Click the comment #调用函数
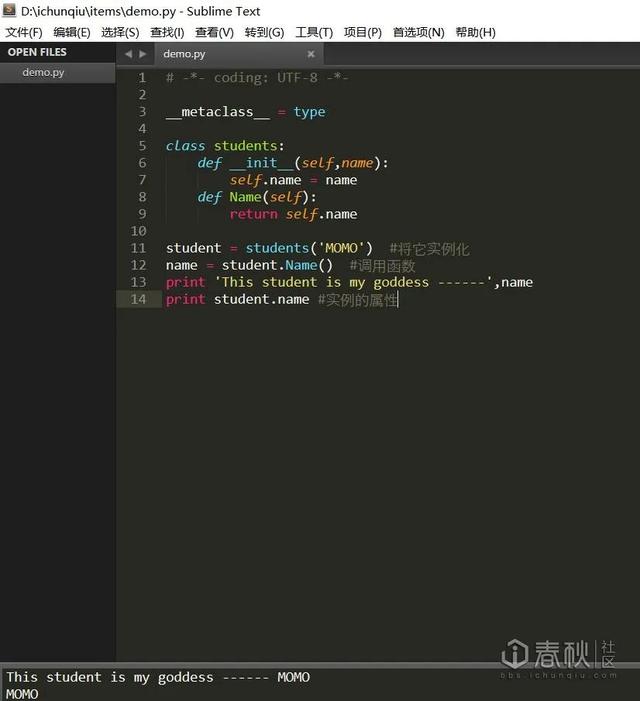 (382, 266)
